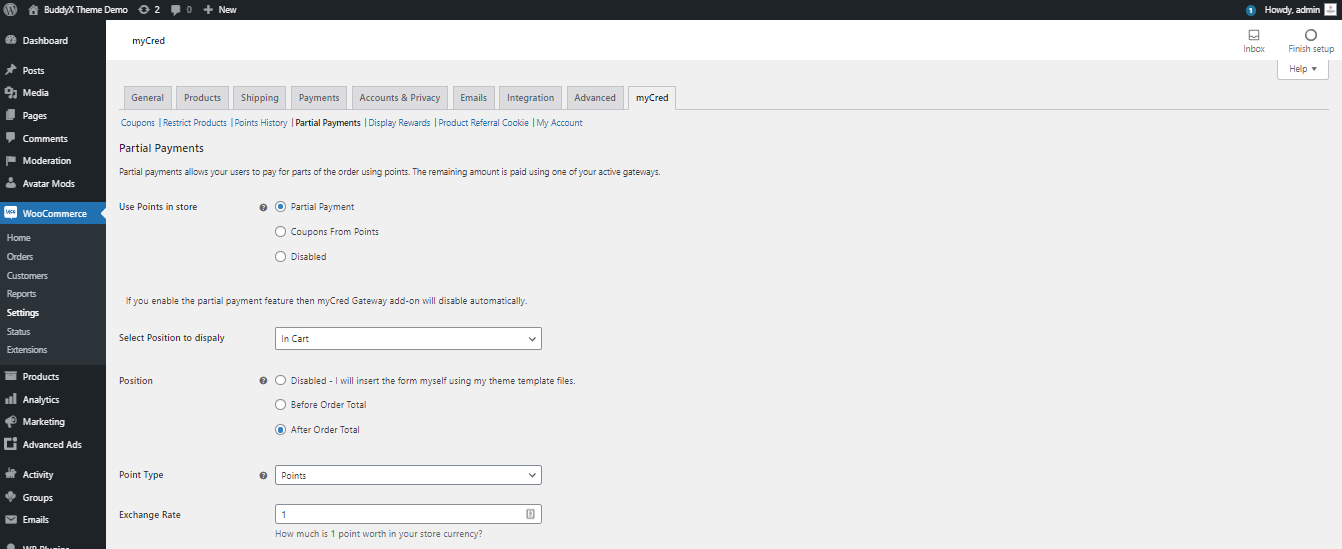Viewport: 1342px width, 549px height.
Task: Go to WooCommerce Extensions submenu
Action: pos(27,350)
